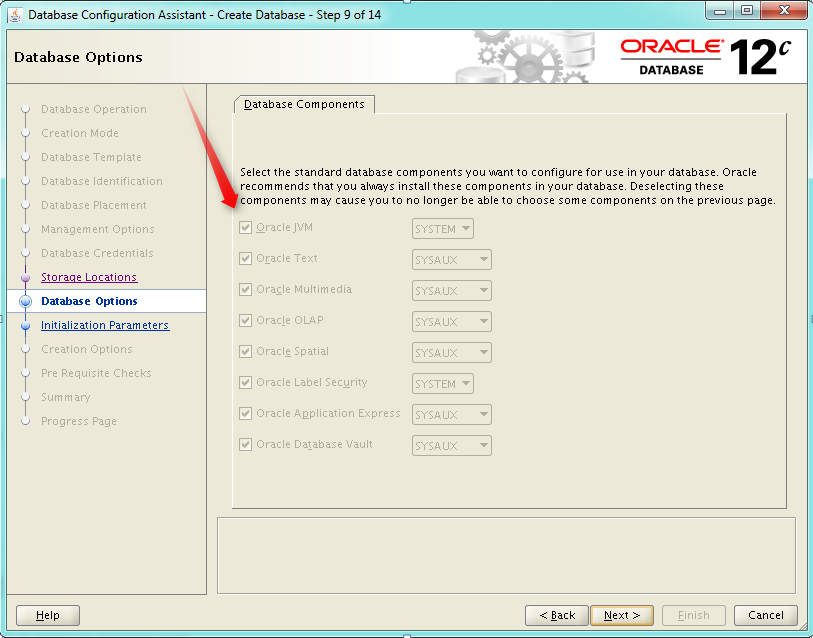813x638 pixels.
Task: Click the Initialization Parameters step bullet
Action: [26, 325]
